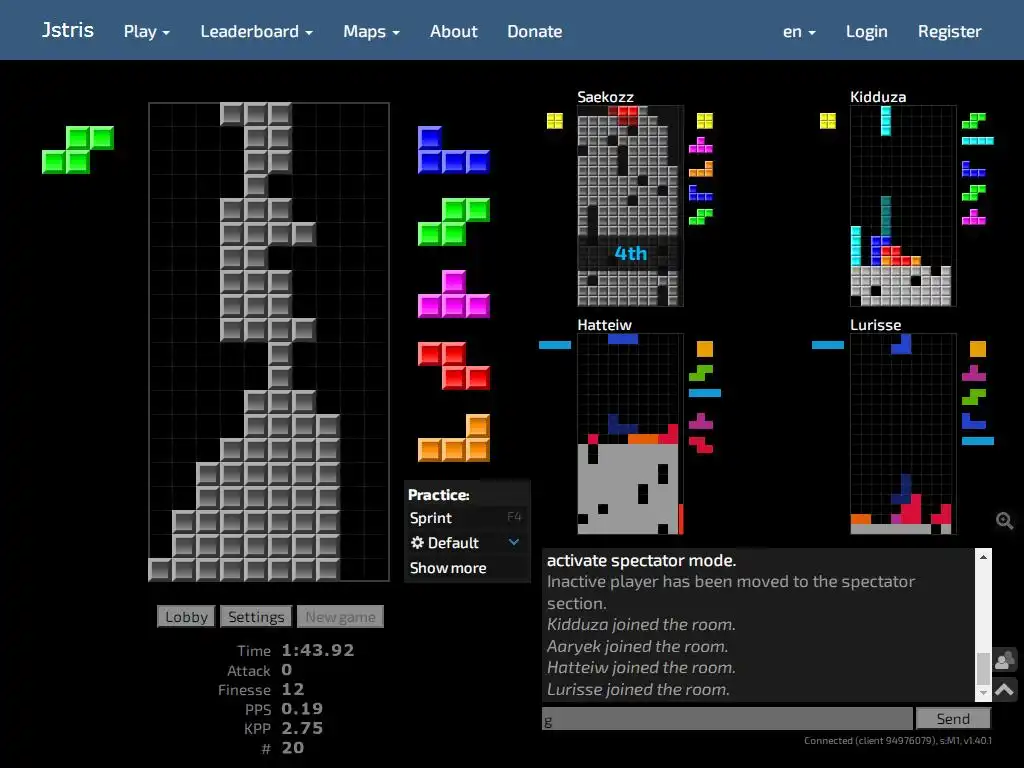Viewport: 1024px width, 768px height.
Task: Click the blue J piece in next queue
Action: click(x=454, y=150)
